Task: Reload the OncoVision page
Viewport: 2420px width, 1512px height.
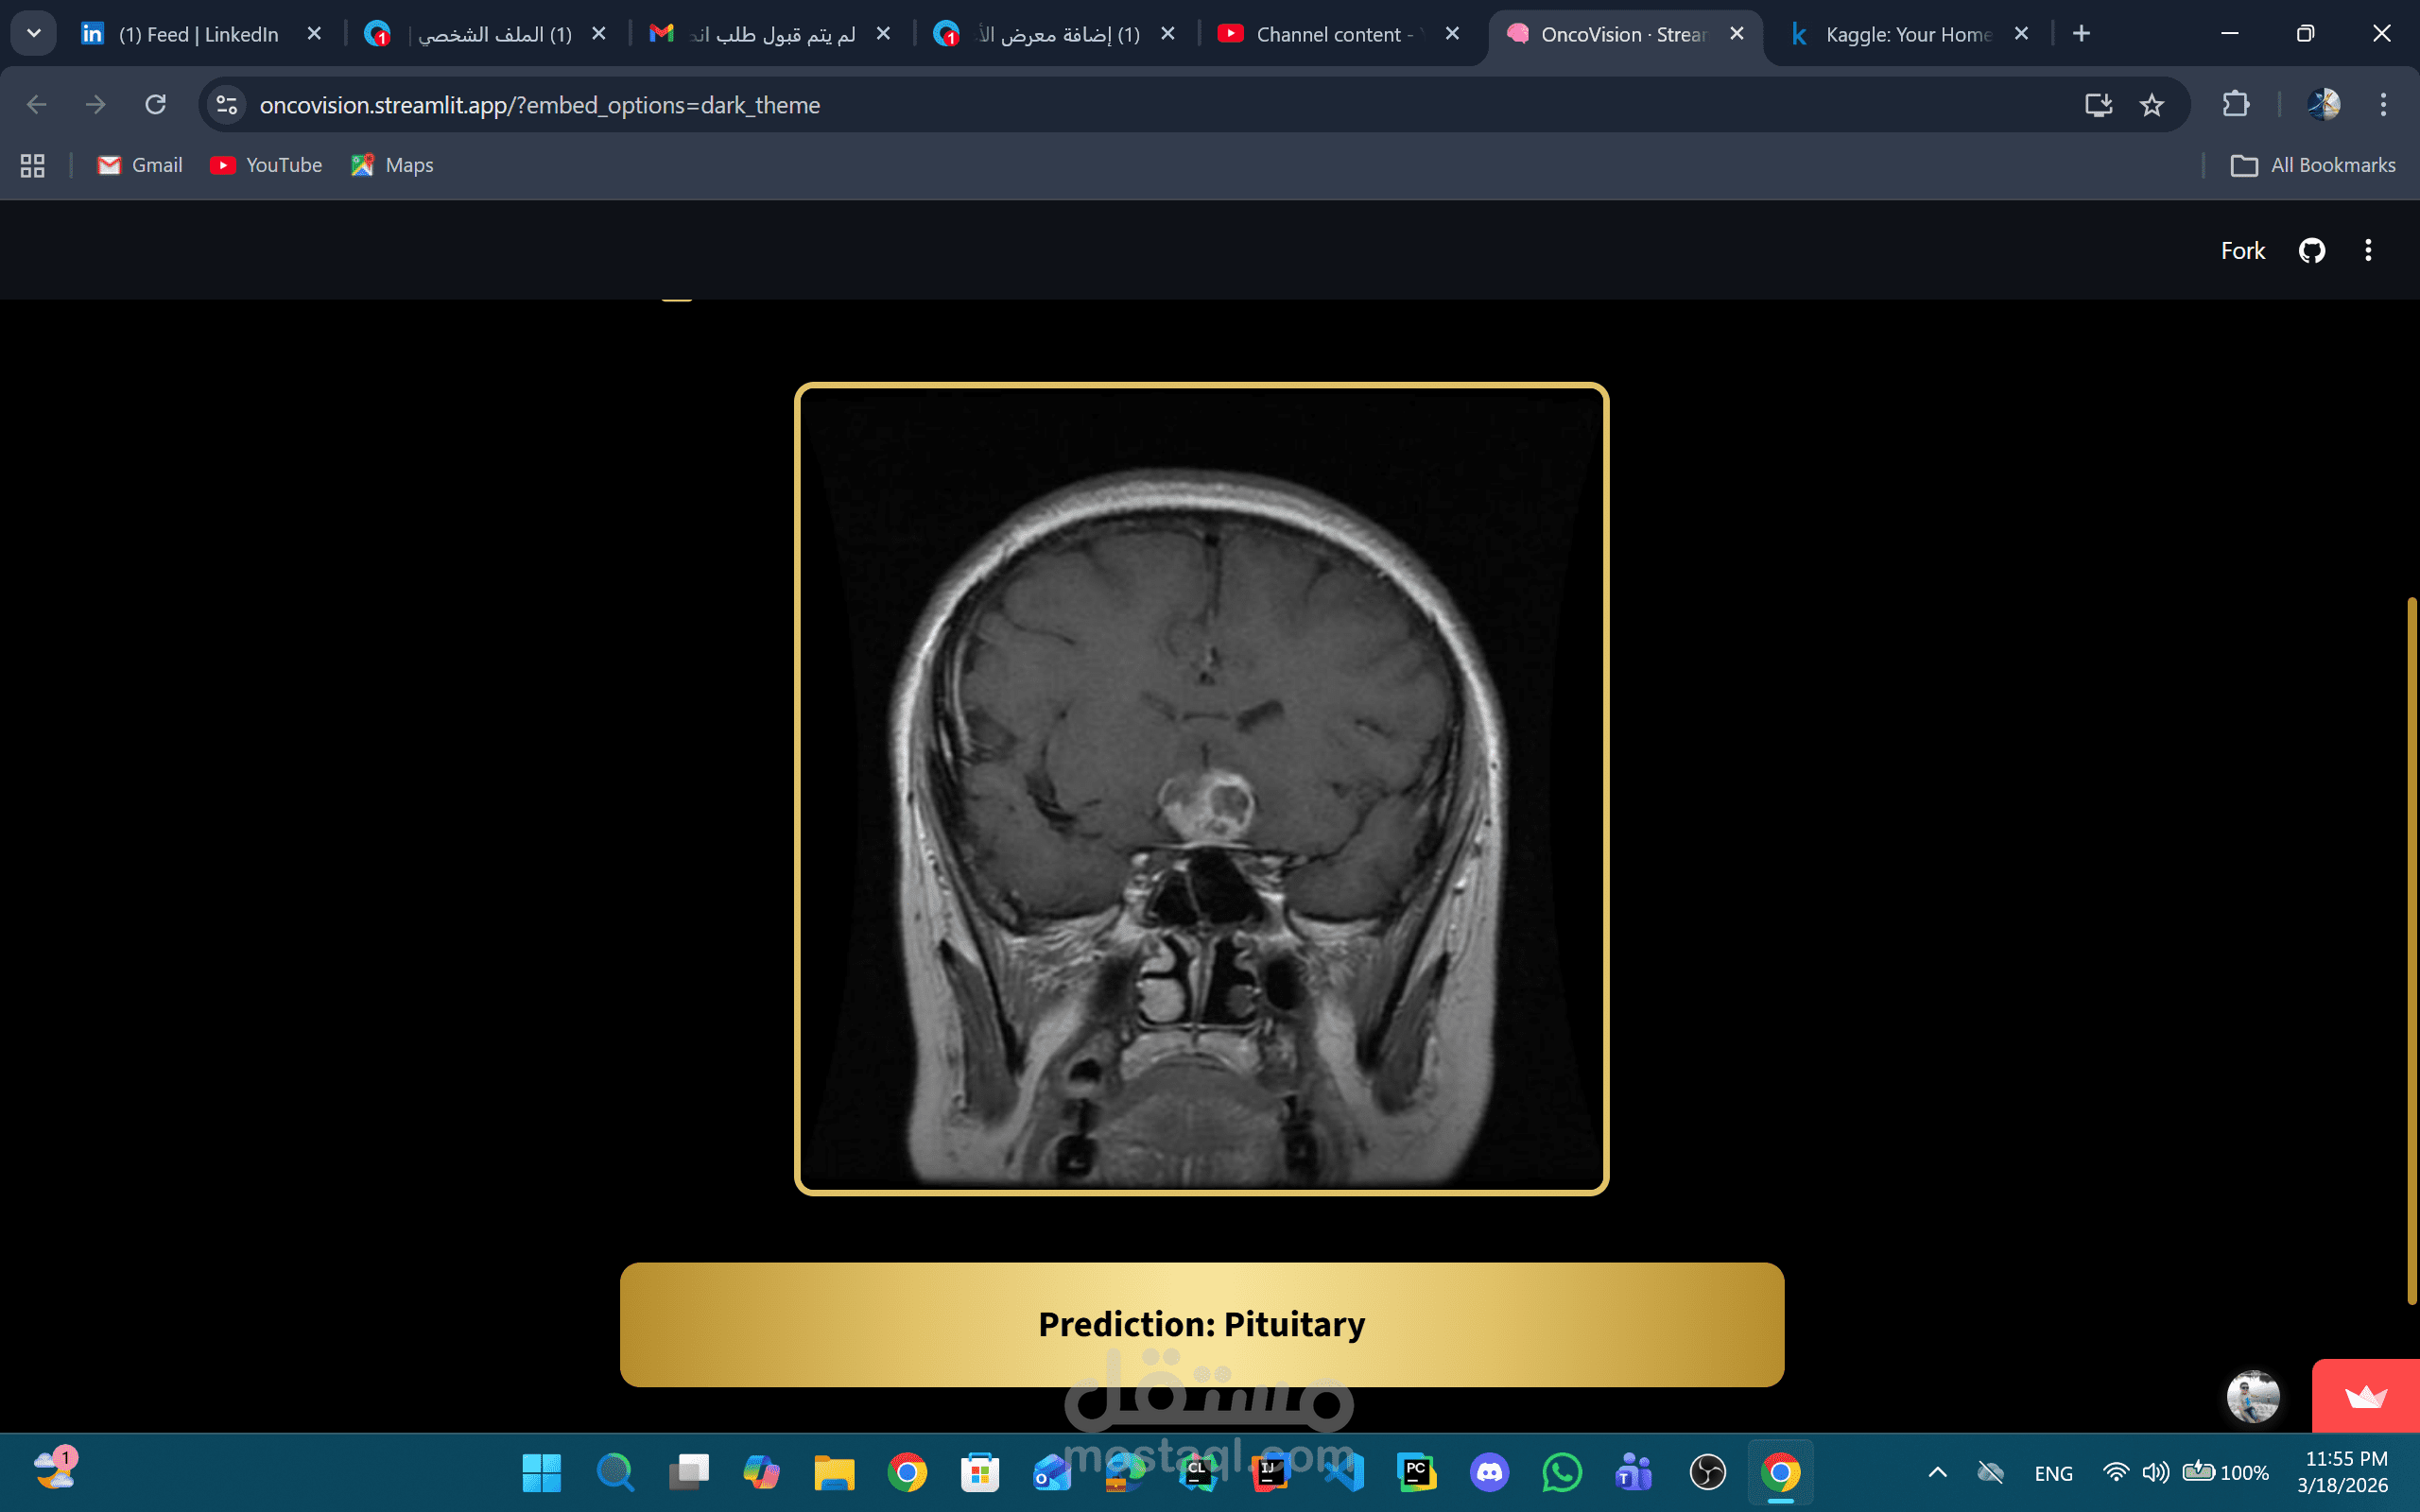Action: (155, 105)
